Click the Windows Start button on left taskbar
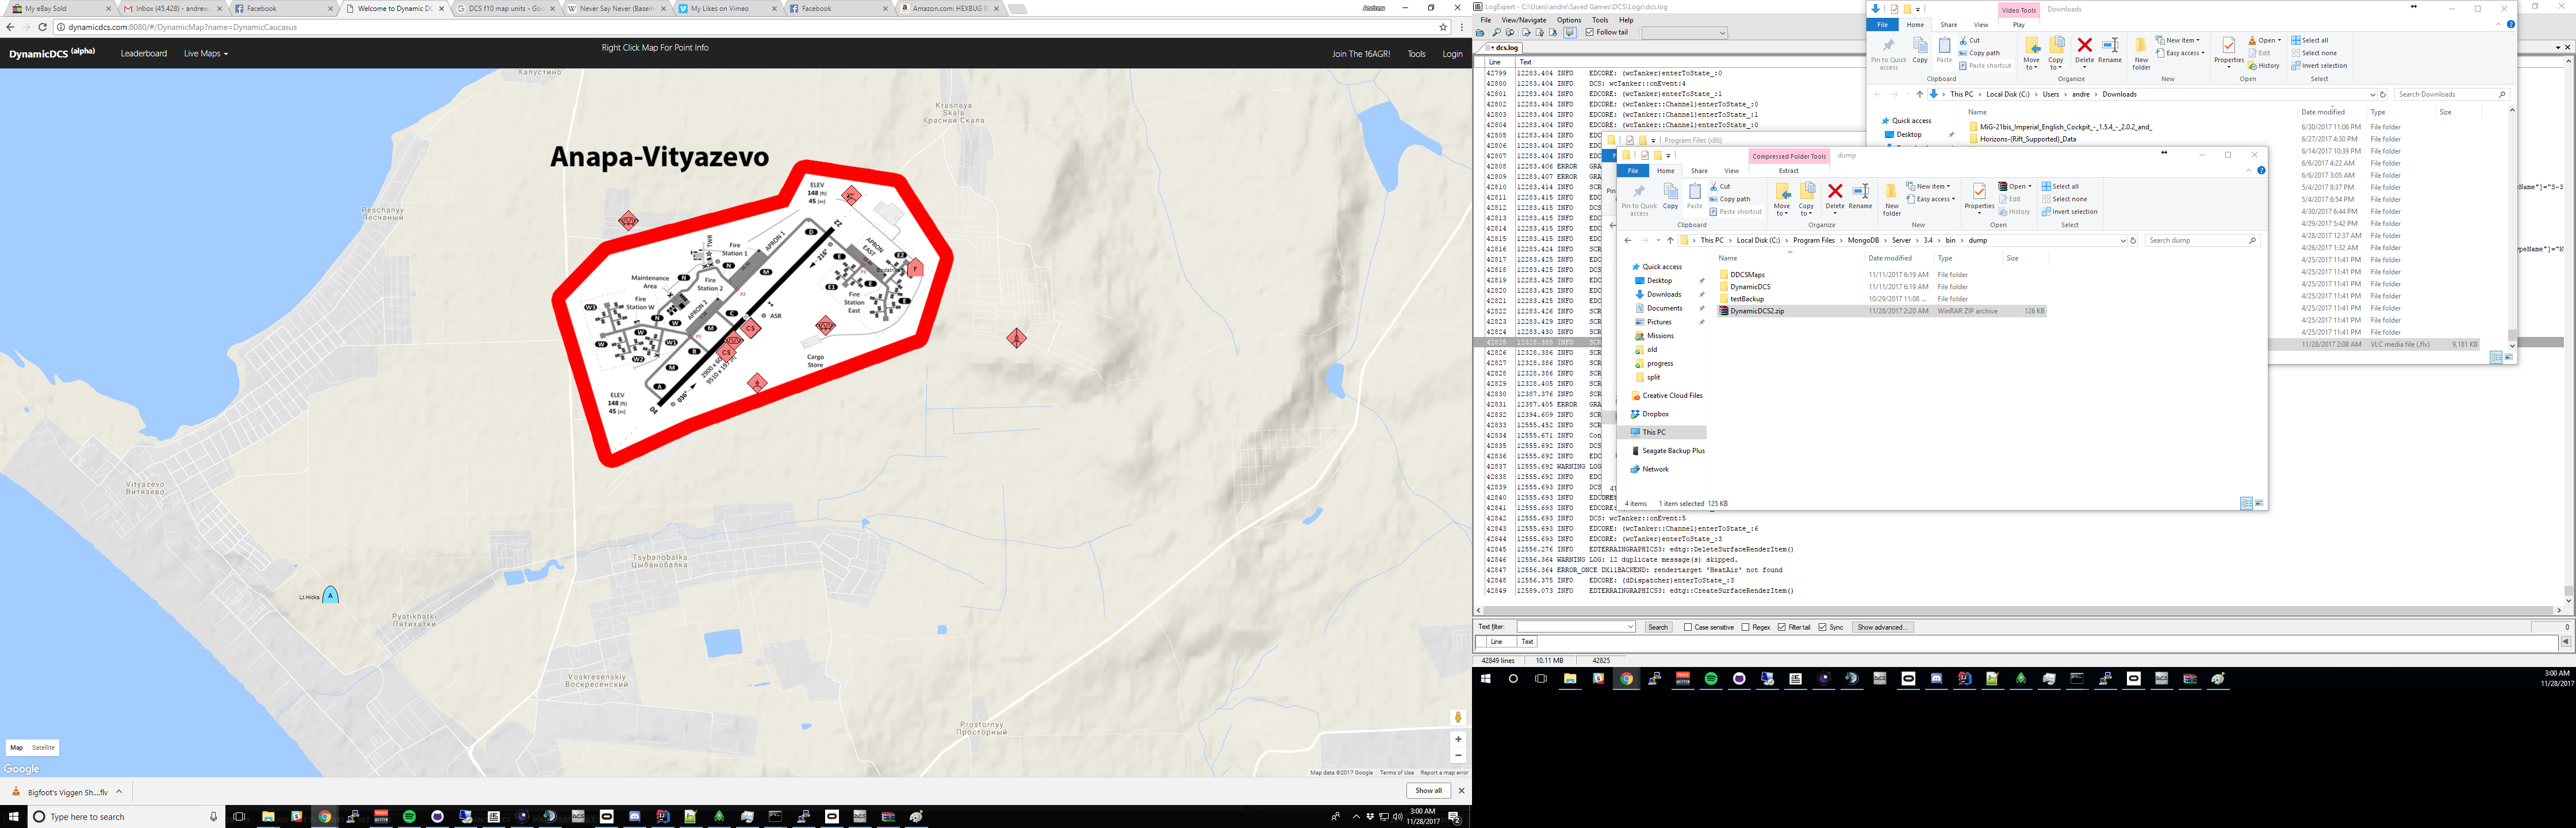 tap(14, 817)
